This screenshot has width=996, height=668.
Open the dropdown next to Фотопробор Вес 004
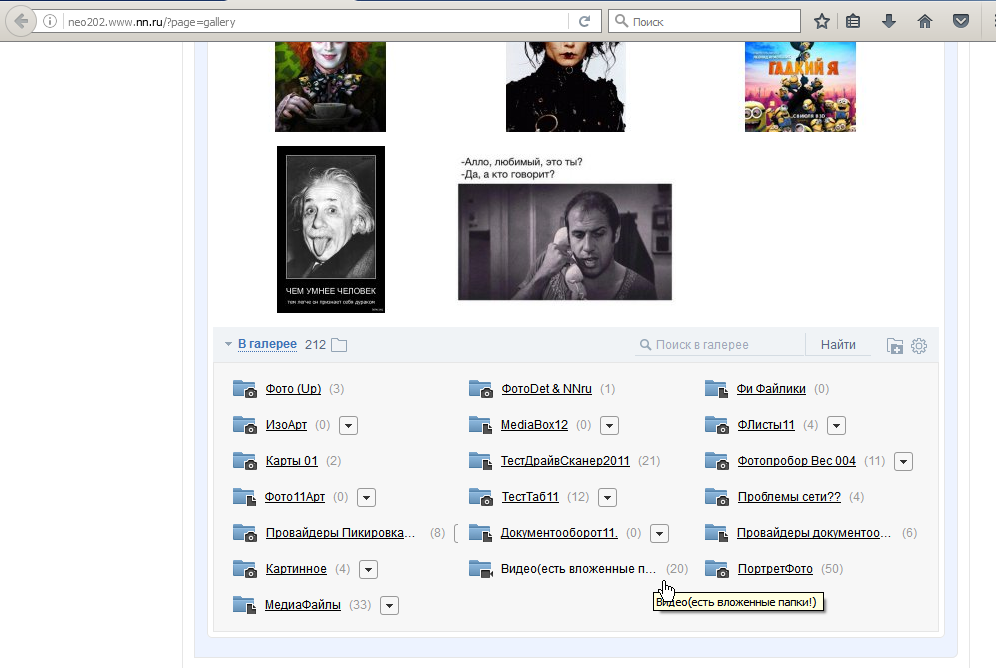click(903, 462)
